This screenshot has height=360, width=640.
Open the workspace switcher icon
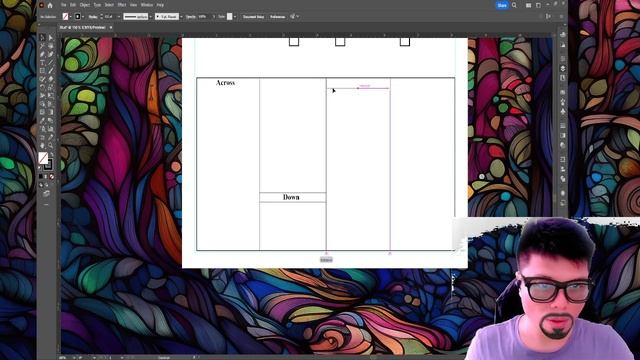tap(538, 5)
